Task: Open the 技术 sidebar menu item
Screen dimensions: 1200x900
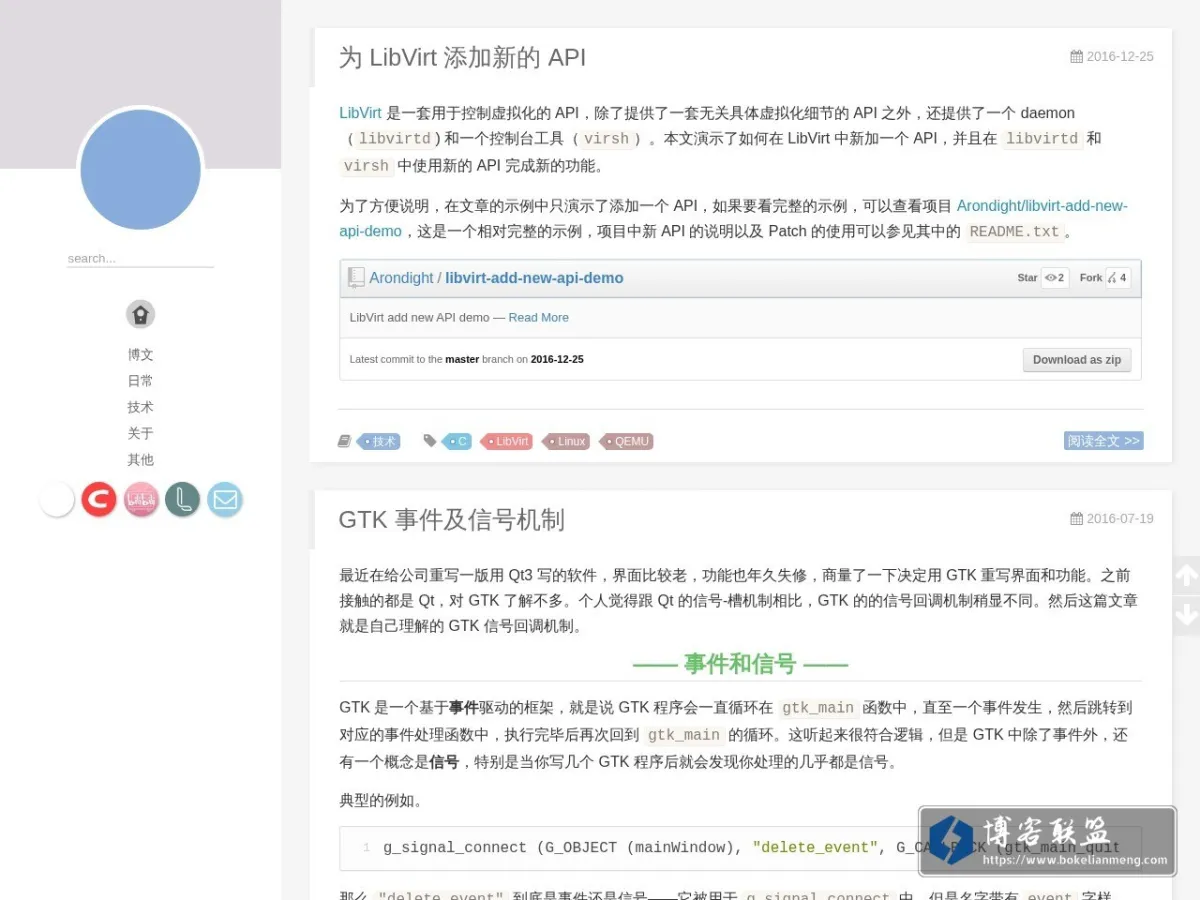Action: (140, 407)
